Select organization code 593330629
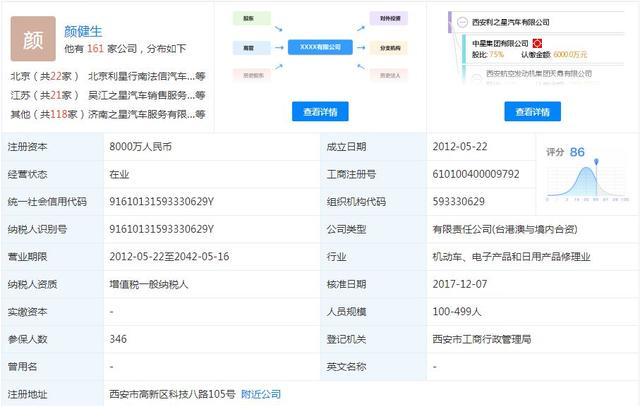 pyautogui.click(x=459, y=202)
